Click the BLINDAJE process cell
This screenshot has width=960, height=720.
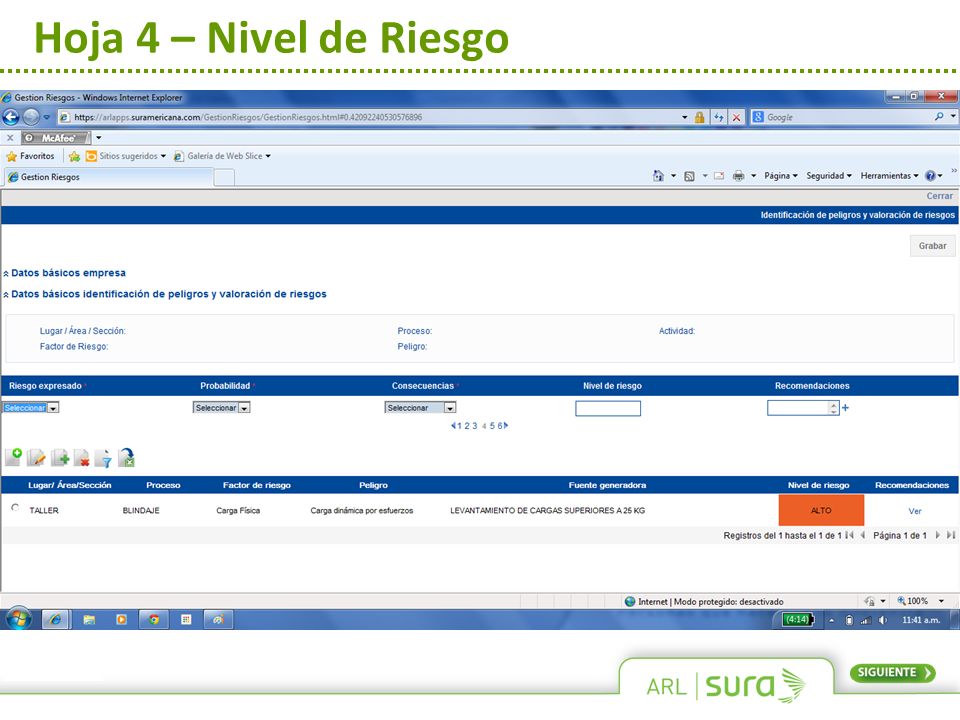(141, 511)
